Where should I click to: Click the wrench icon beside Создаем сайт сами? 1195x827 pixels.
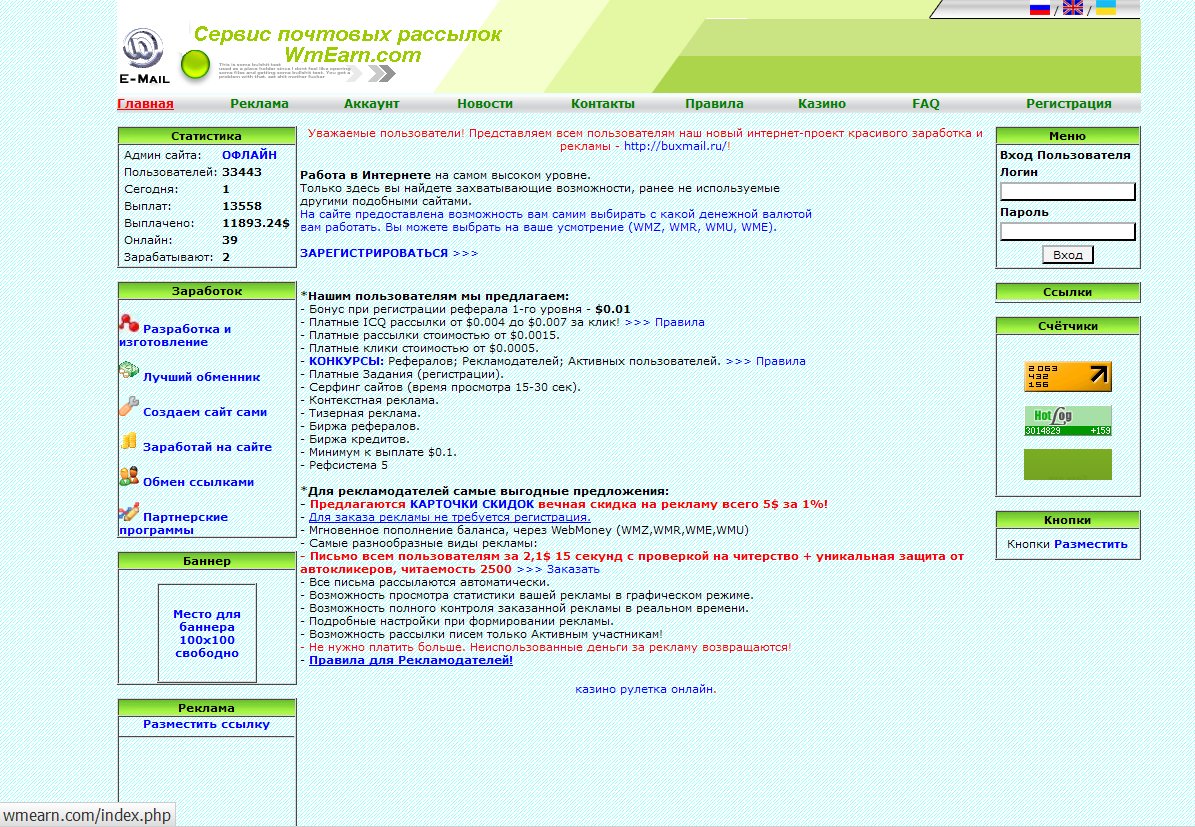click(x=129, y=406)
